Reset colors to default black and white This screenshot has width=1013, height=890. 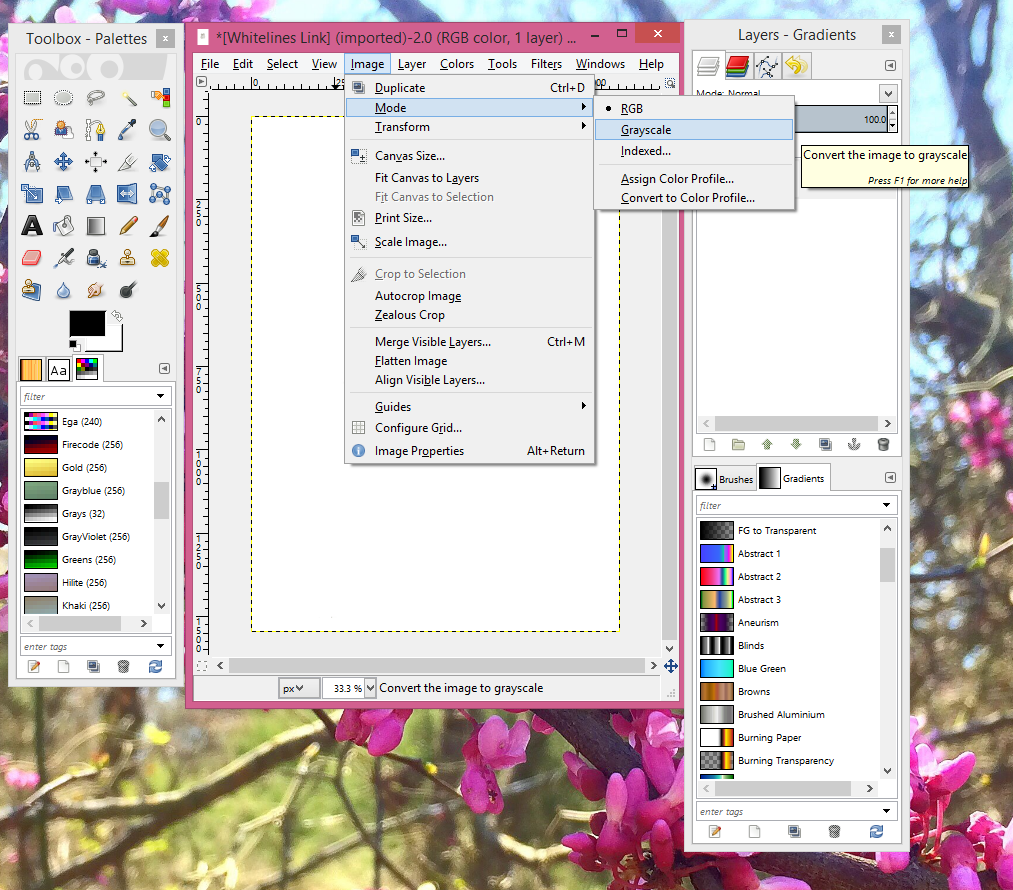[x=73, y=345]
